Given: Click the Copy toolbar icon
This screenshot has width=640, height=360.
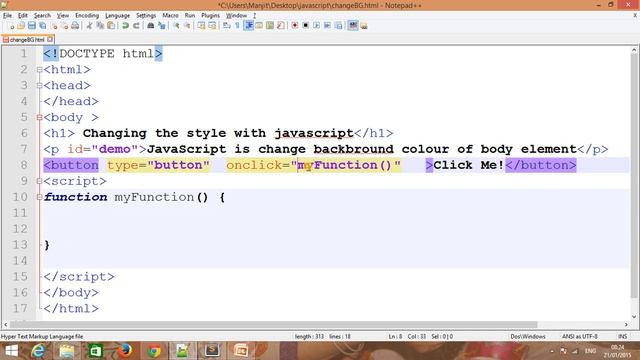Looking at the screenshot, I should 100,26.
